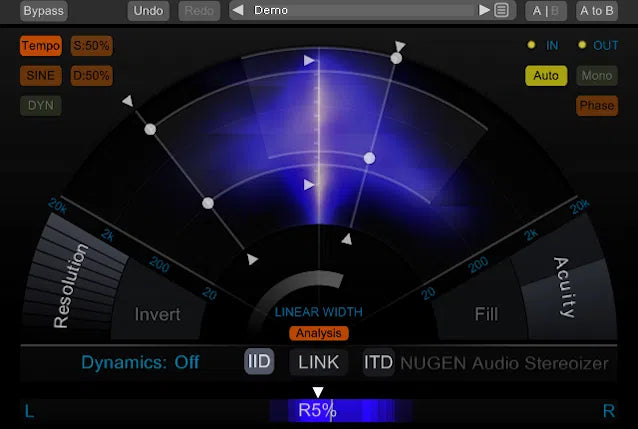Toggle the Analysis button
The image size is (638, 429).
[x=319, y=333]
